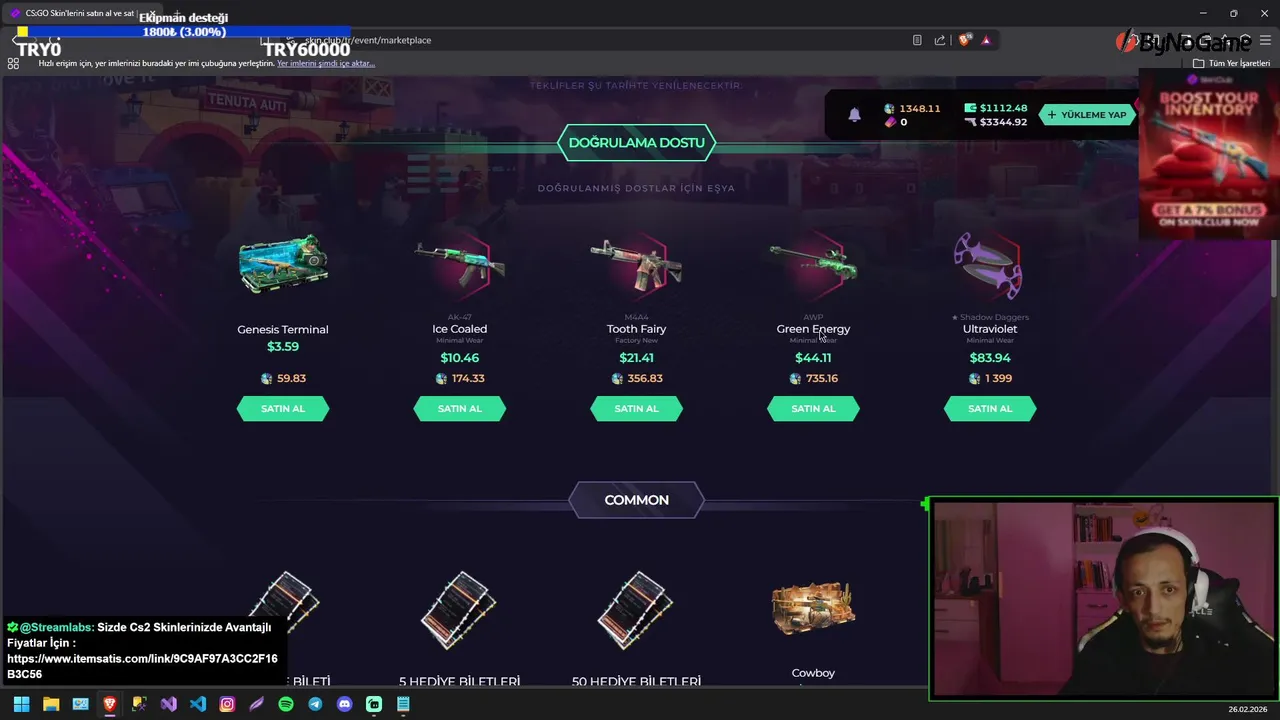The image size is (1280, 720).
Task: Click the 735.16 coin price
Action: (x=822, y=379)
